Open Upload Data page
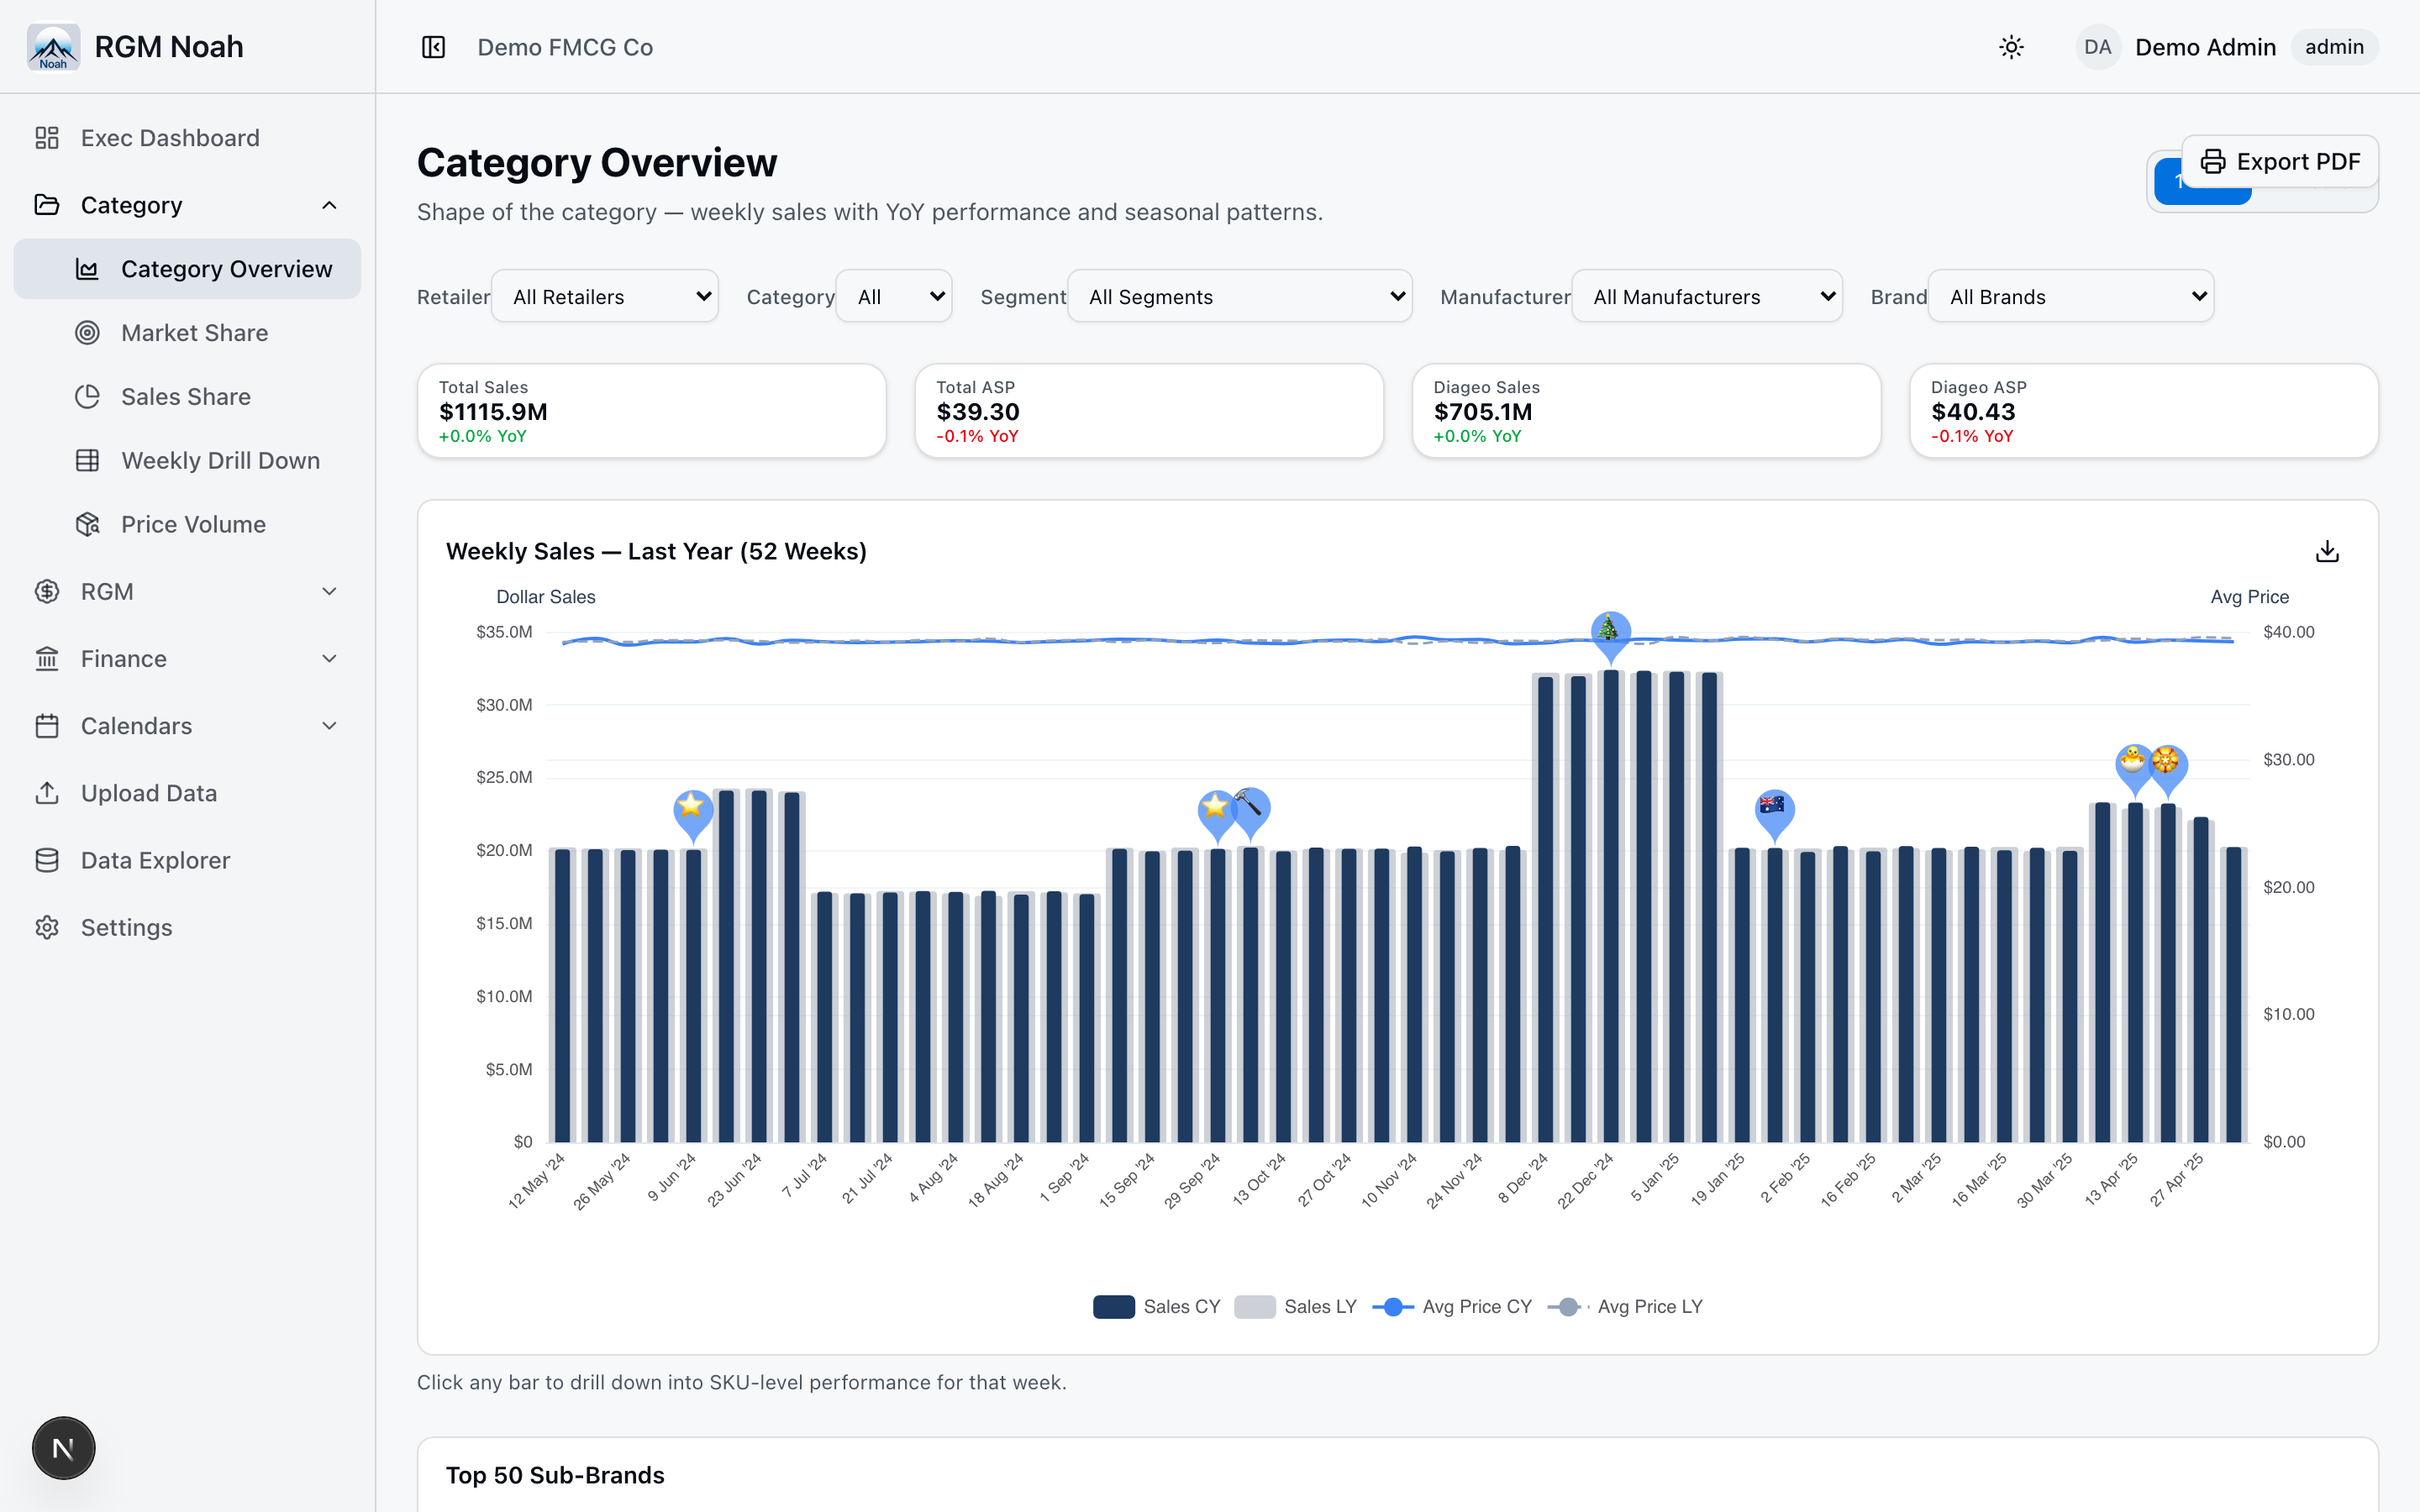 (x=148, y=793)
